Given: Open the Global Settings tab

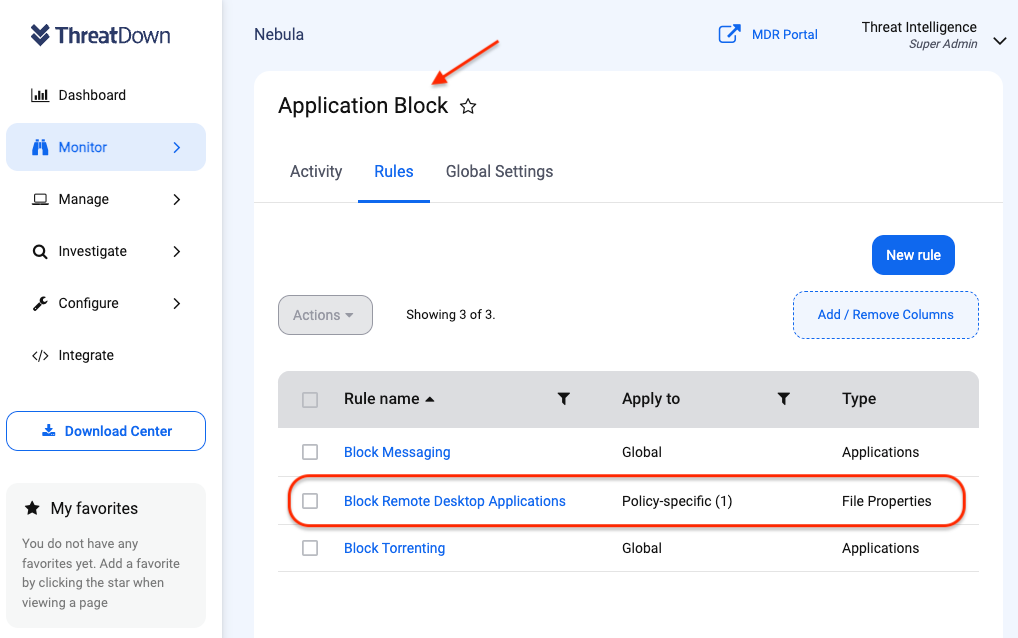Looking at the screenshot, I should point(499,171).
